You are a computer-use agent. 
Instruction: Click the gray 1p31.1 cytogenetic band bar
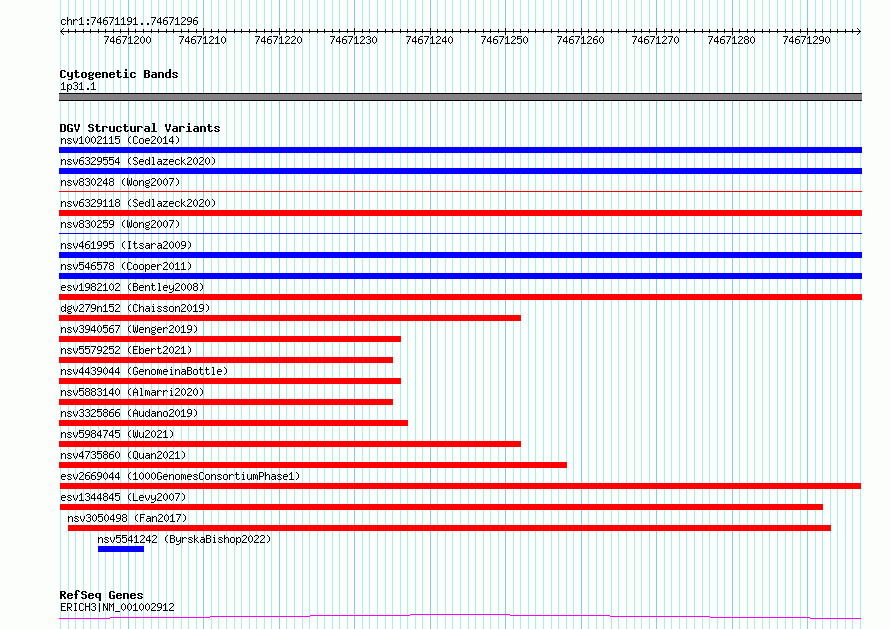(x=460, y=97)
